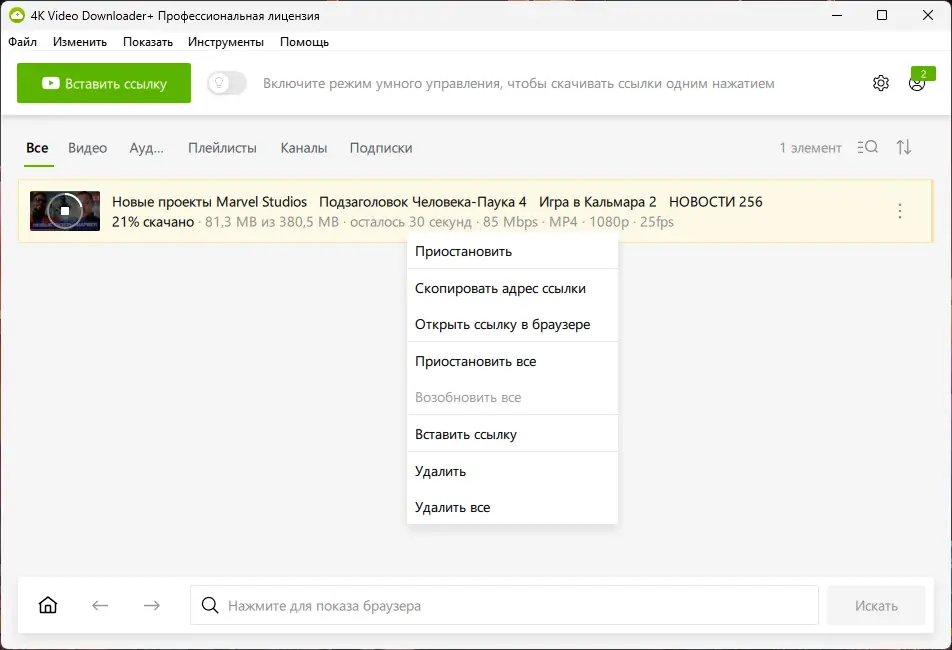Open the Файл menu
This screenshot has width=952, height=650.
22,42
